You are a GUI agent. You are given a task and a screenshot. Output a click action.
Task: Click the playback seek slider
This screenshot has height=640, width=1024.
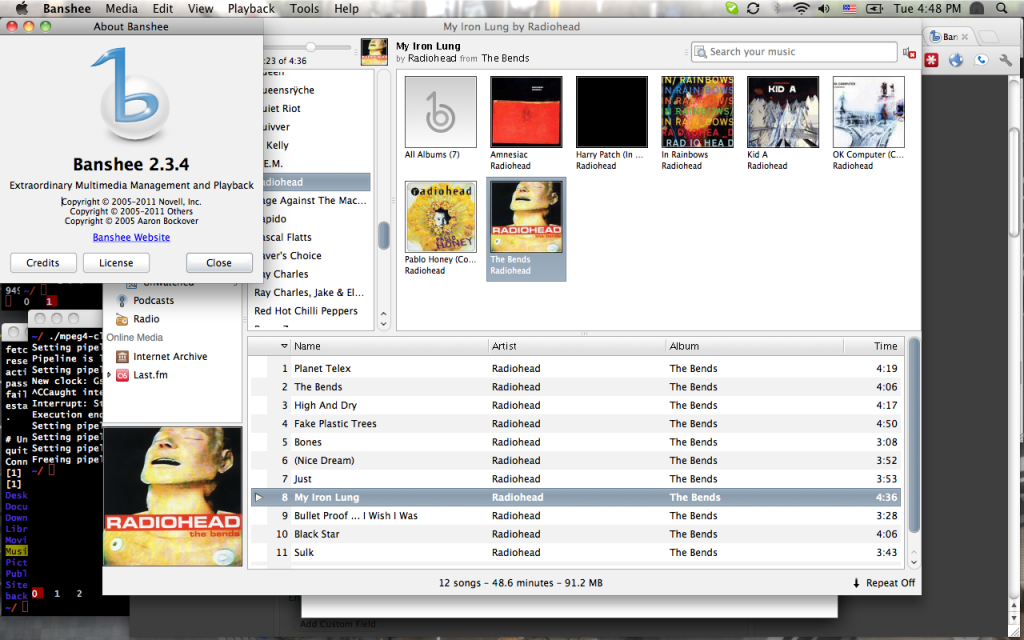311,47
